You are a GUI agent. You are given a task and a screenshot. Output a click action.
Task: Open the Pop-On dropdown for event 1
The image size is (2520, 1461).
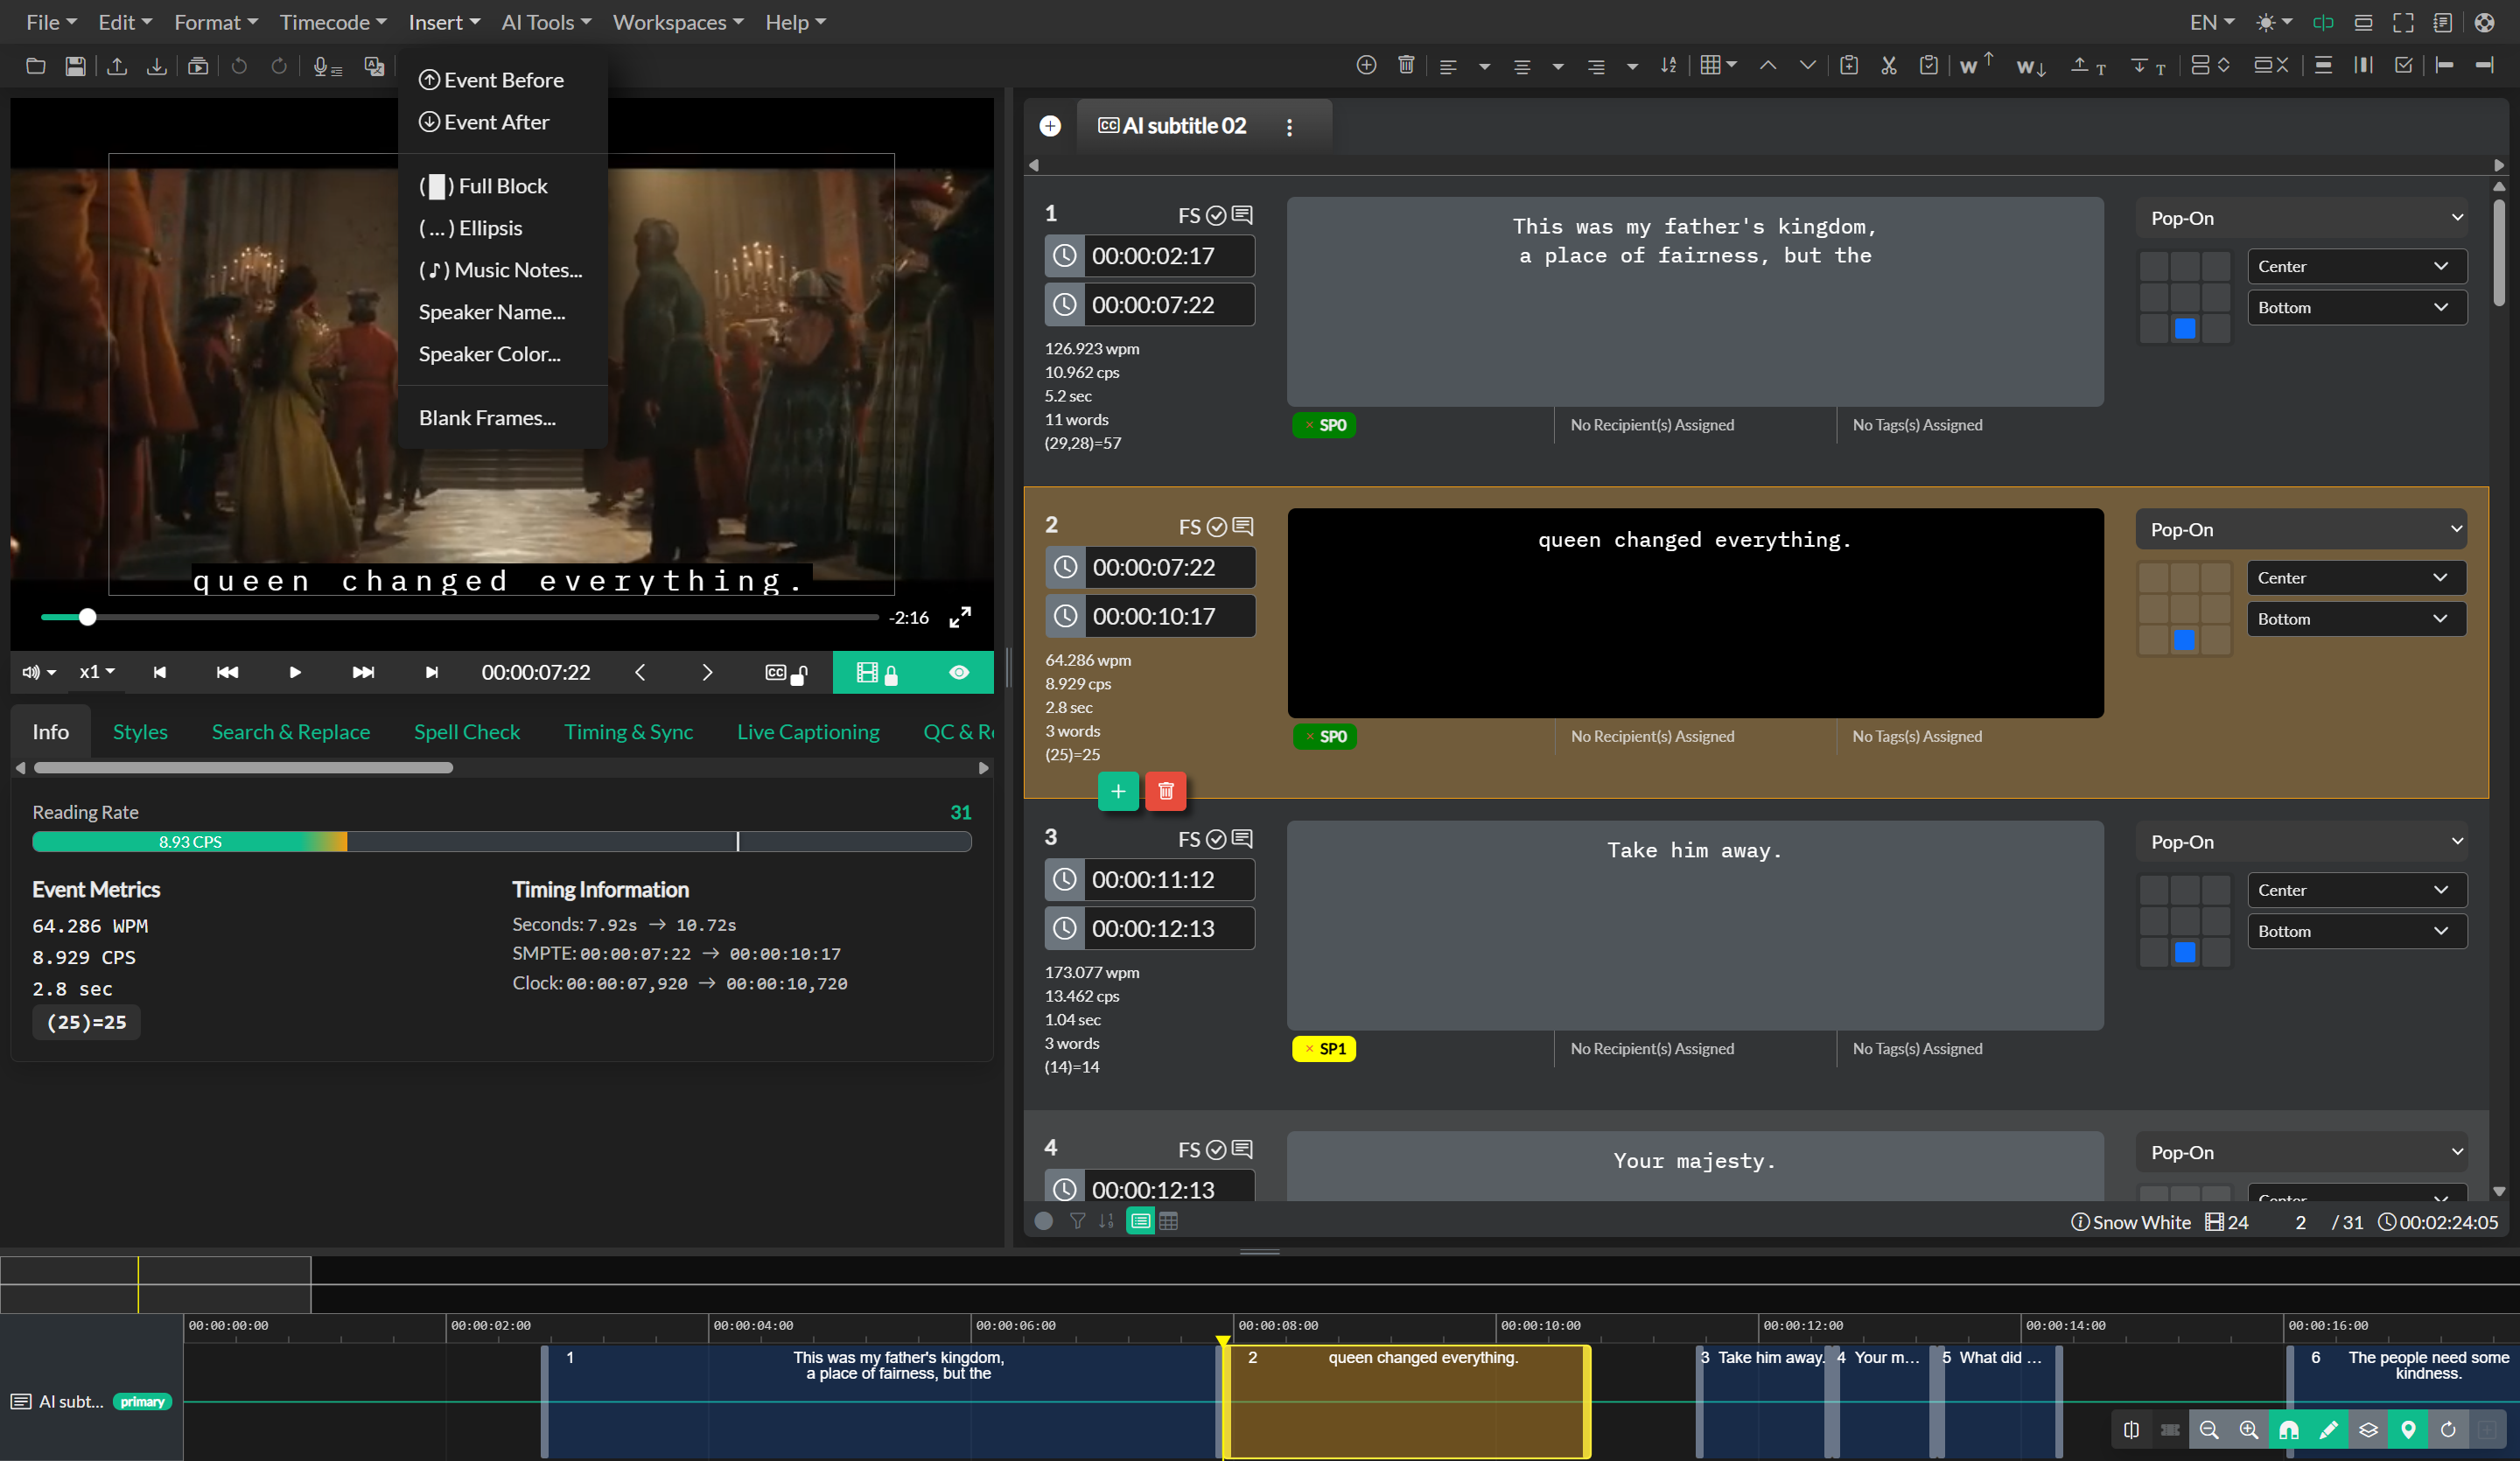[x=2301, y=218]
